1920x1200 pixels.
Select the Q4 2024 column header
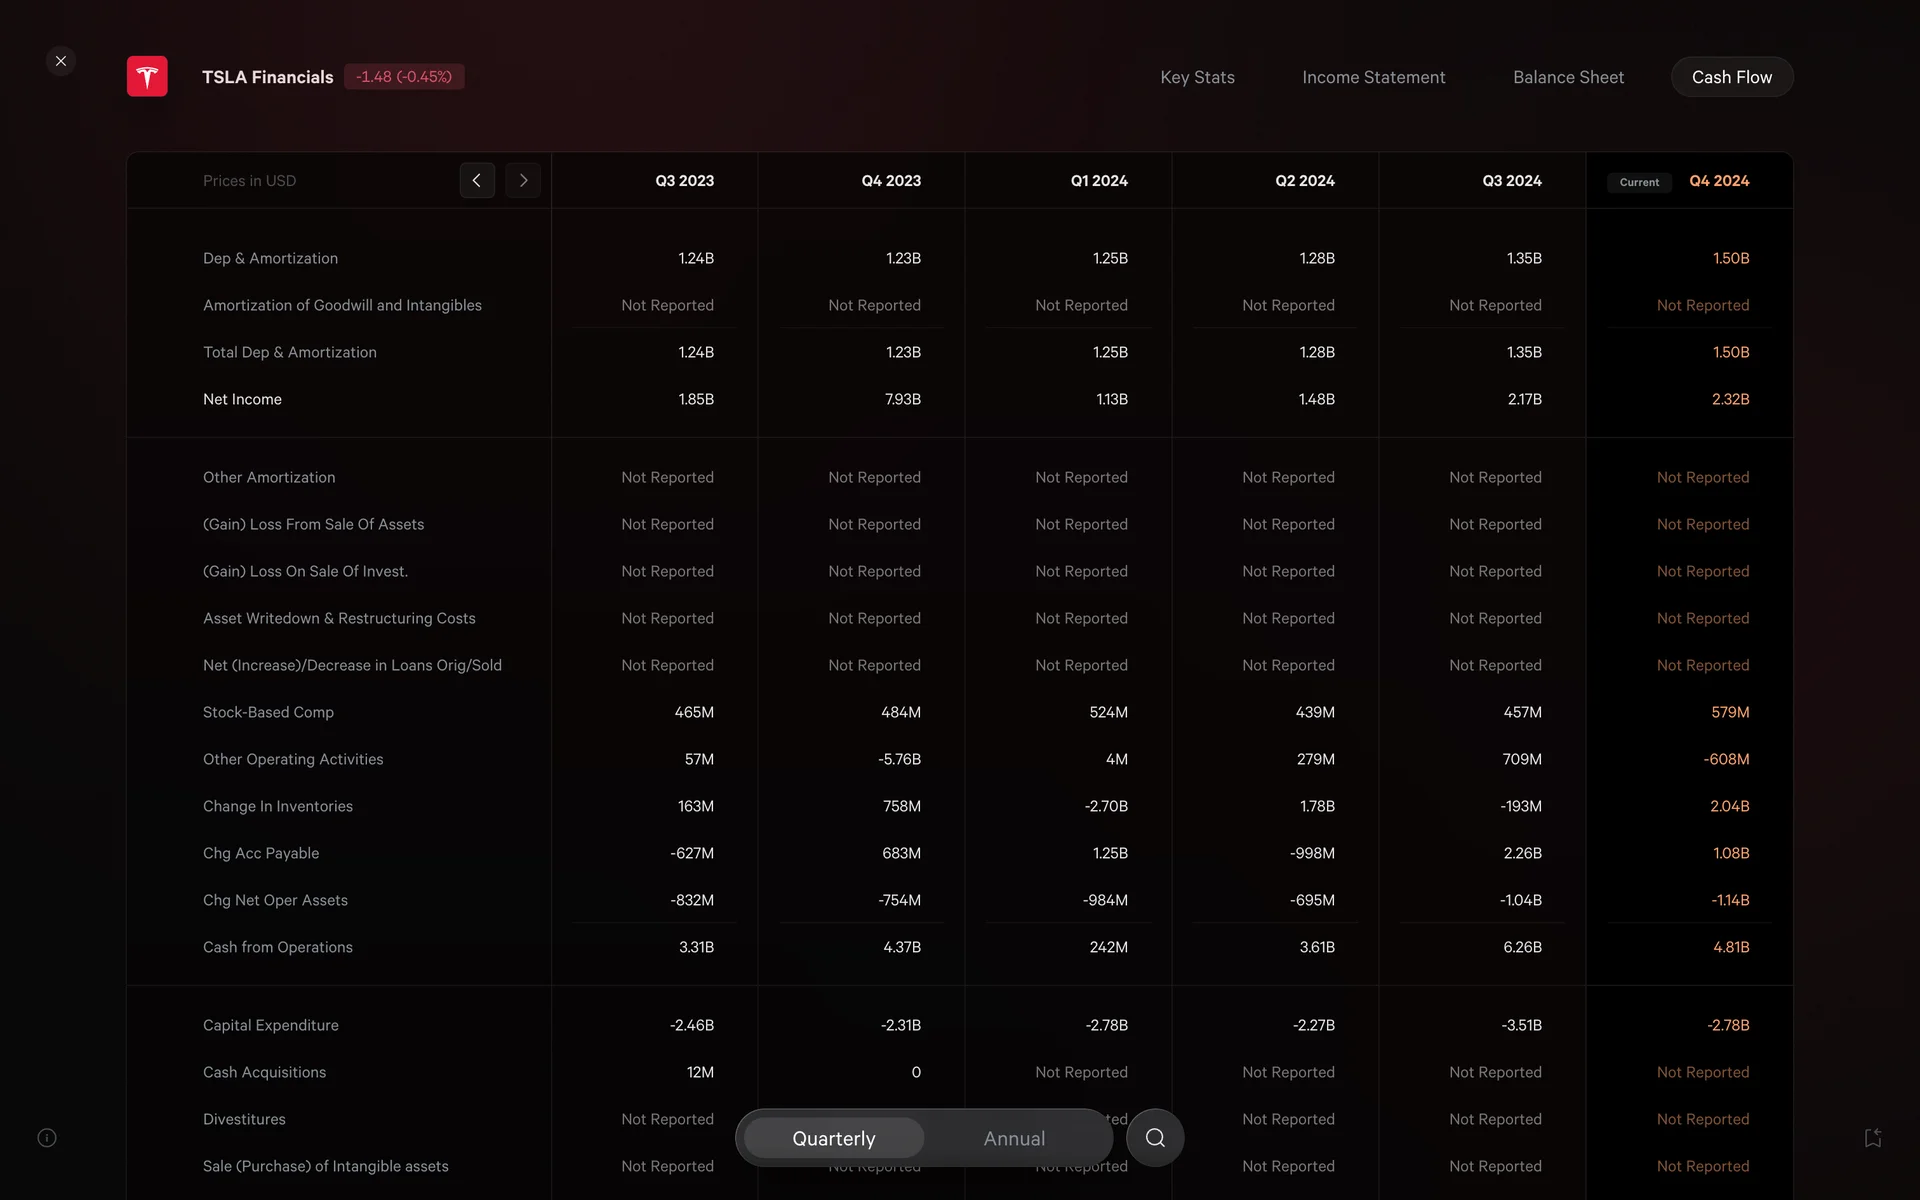click(x=1719, y=181)
